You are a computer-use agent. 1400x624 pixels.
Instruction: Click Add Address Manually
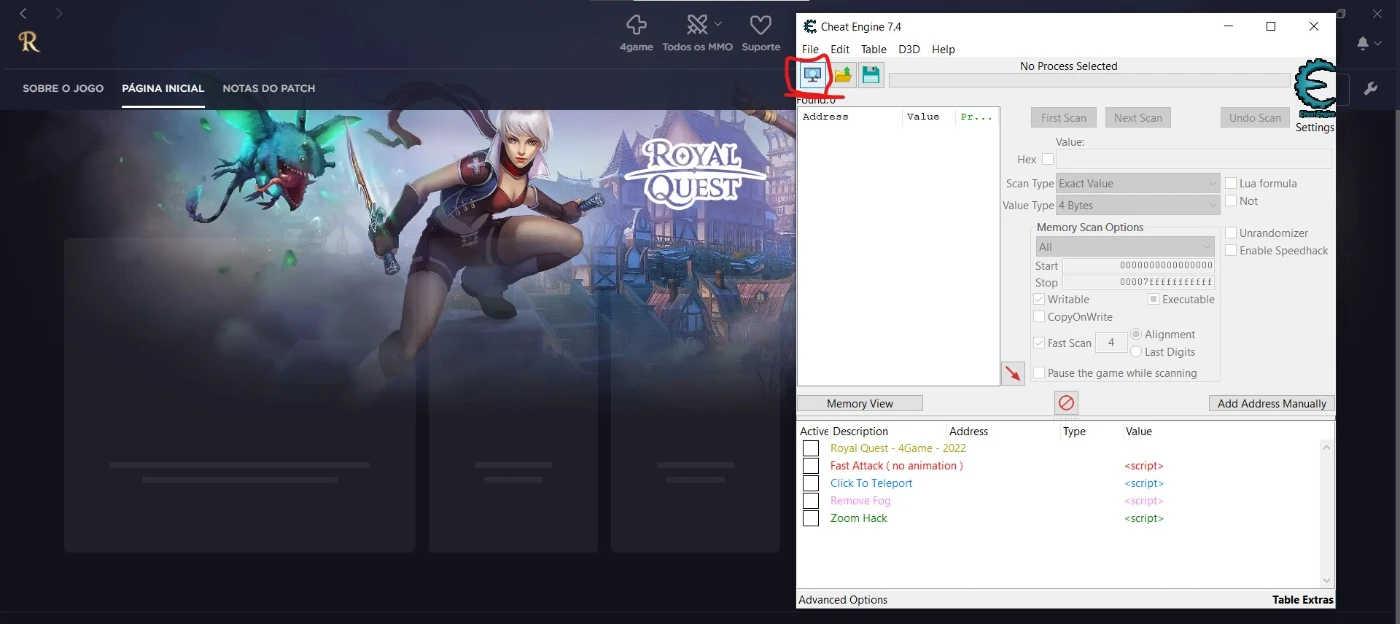pos(1272,403)
